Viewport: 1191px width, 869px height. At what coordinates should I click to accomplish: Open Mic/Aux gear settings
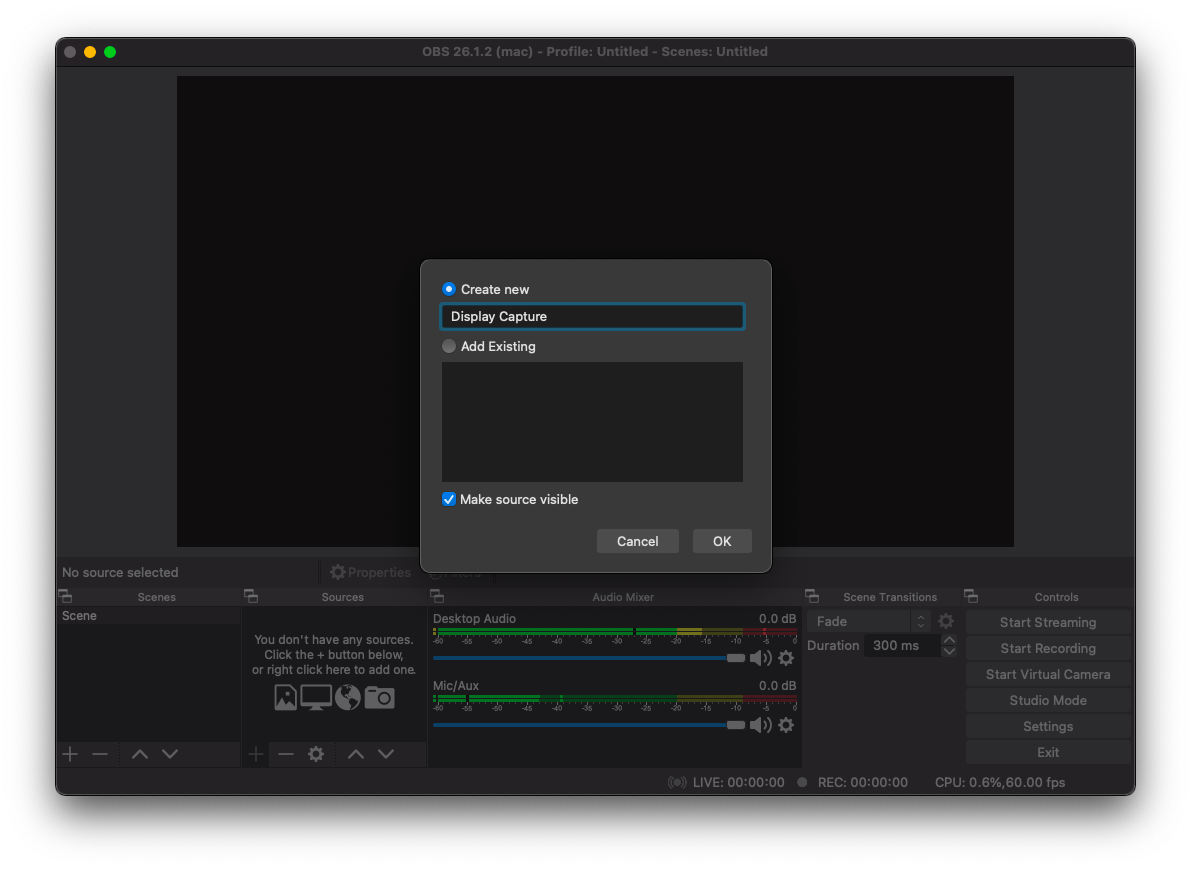point(786,725)
